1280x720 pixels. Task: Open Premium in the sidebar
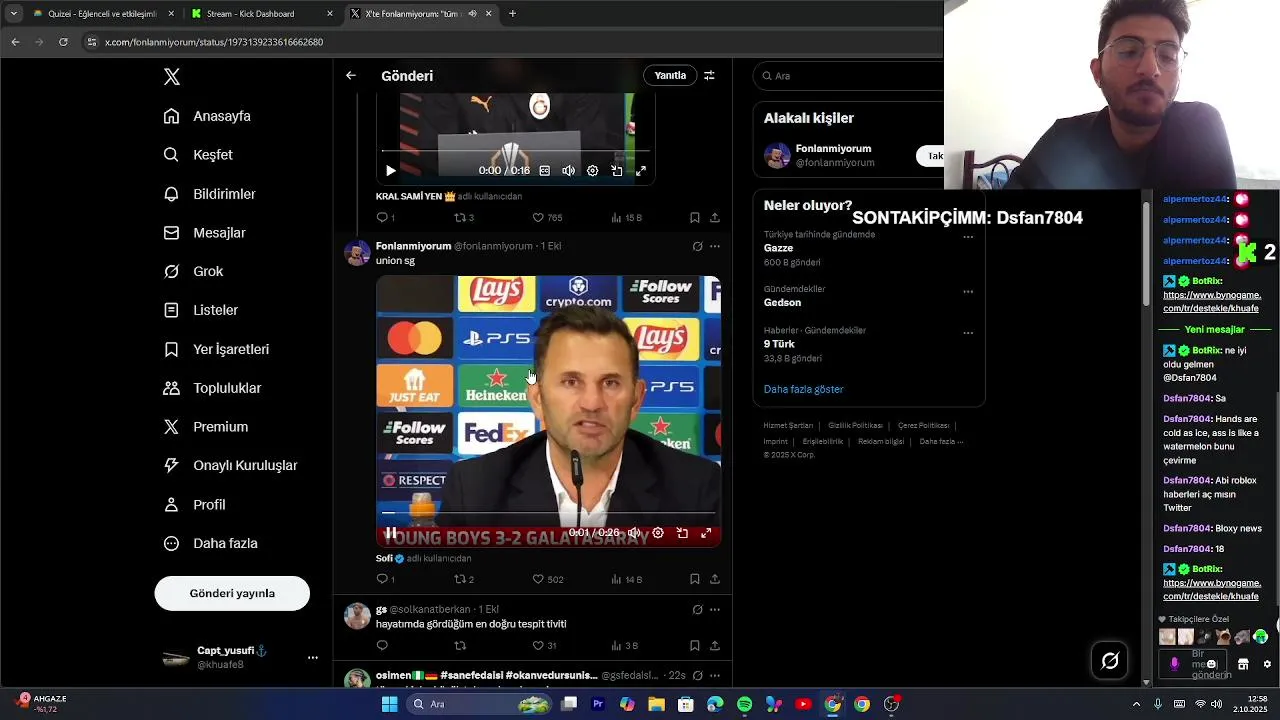coord(206,427)
